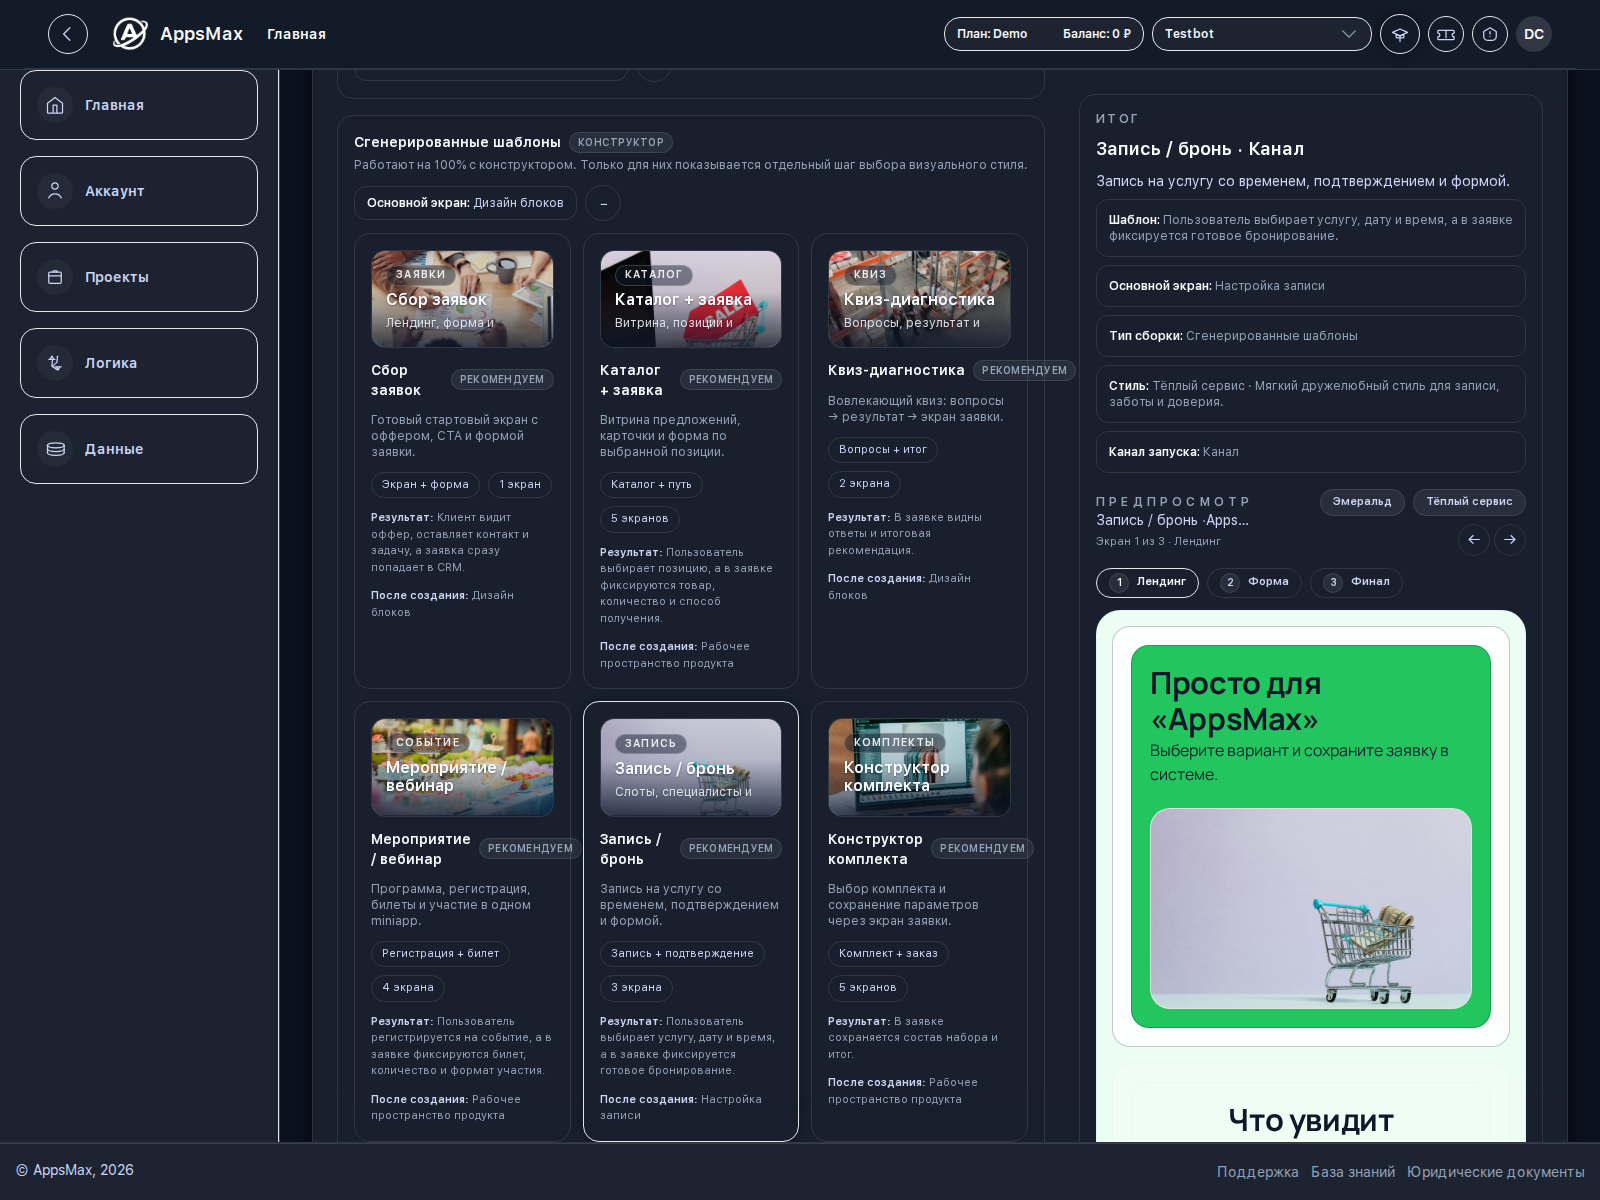Click the database icon beside Данные
Image resolution: width=1600 pixels, height=1200 pixels.
(x=55, y=449)
